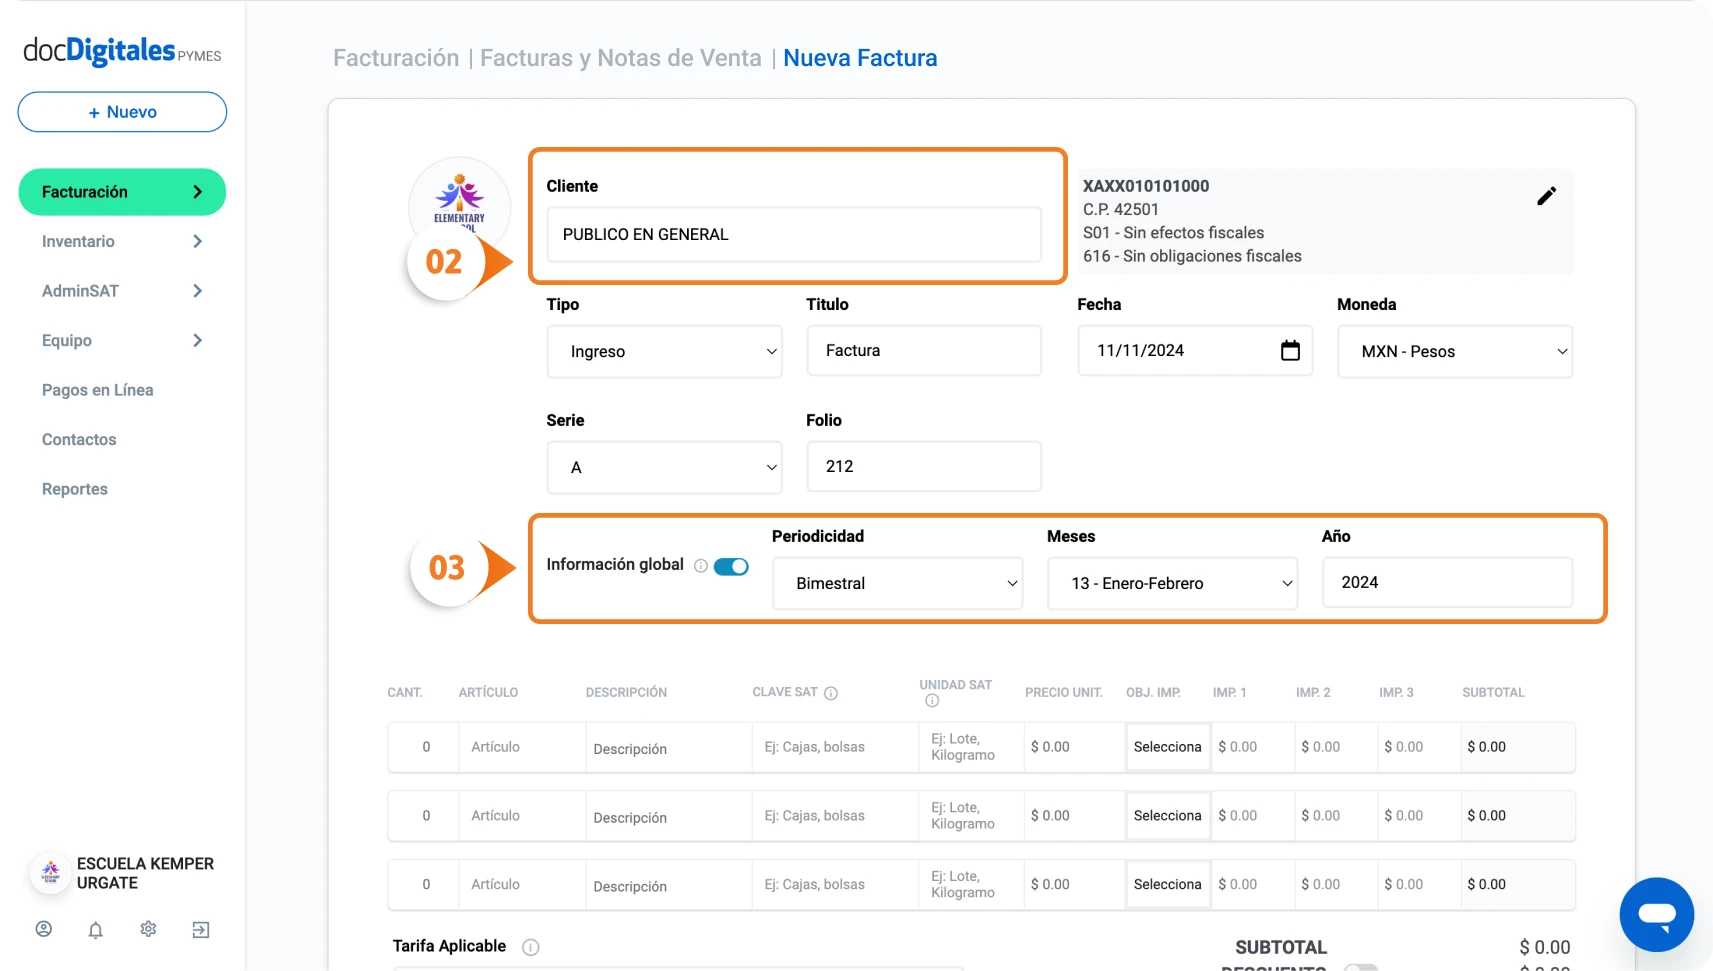Expand the Facturación menu chevron
This screenshot has height=971, width=1713.
click(197, 192)
